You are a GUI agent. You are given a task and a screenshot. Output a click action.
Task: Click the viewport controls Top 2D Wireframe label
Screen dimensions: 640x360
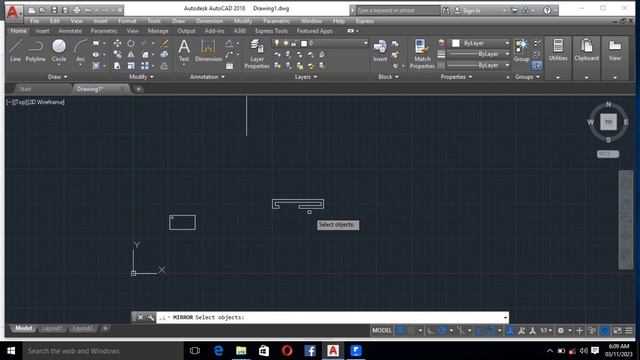click(x=36, y=102)
